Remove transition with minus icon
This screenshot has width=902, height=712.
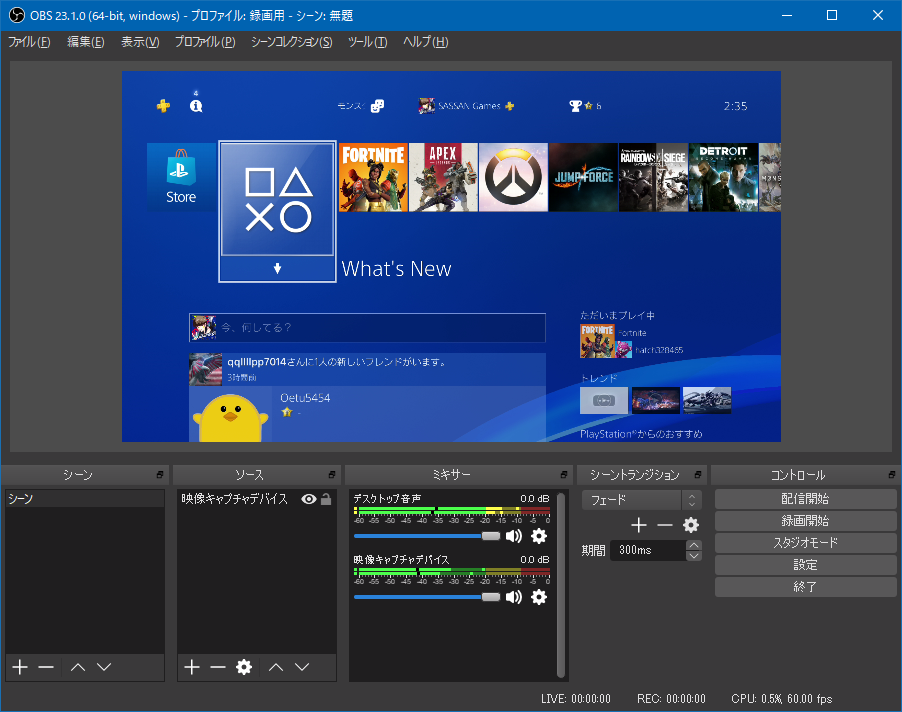(664, 525)
